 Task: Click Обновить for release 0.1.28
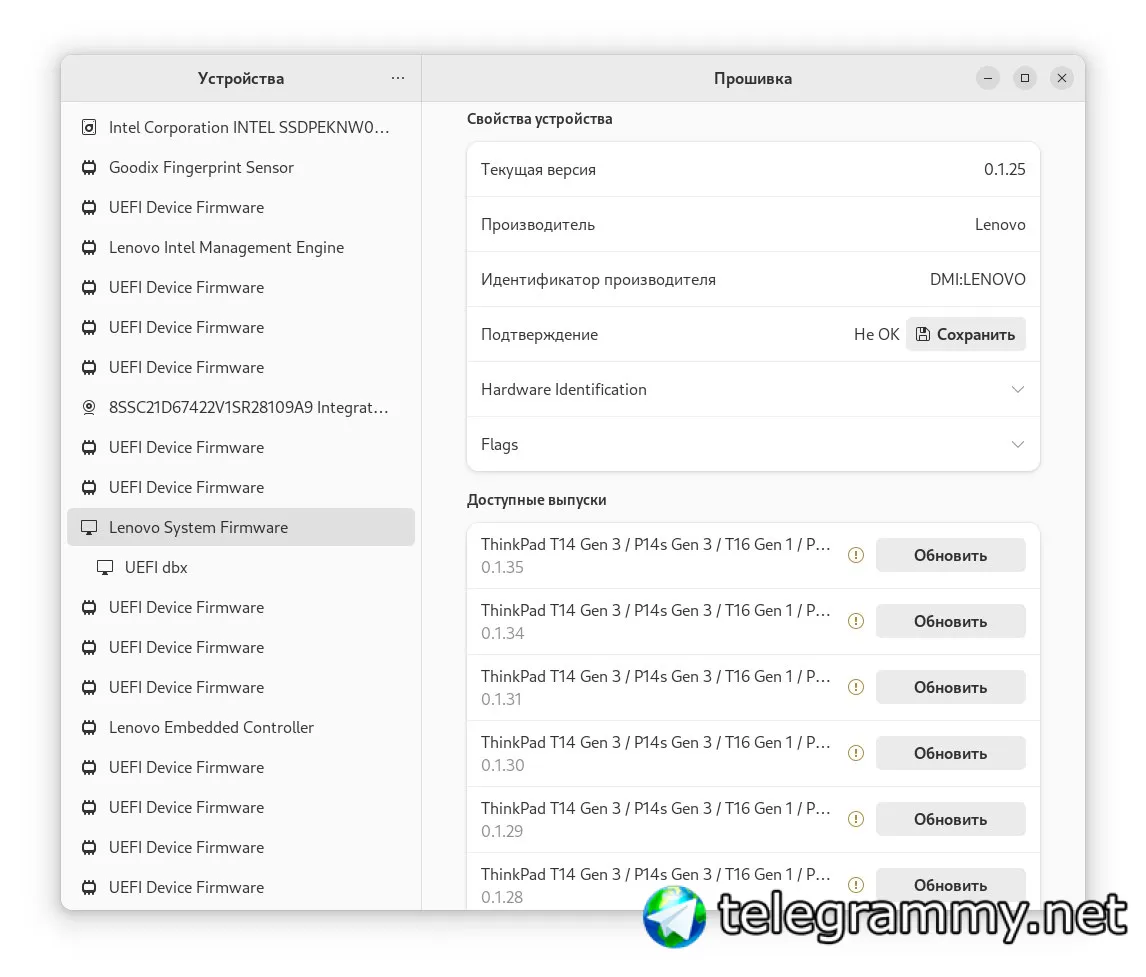click(x=950, y=885)
